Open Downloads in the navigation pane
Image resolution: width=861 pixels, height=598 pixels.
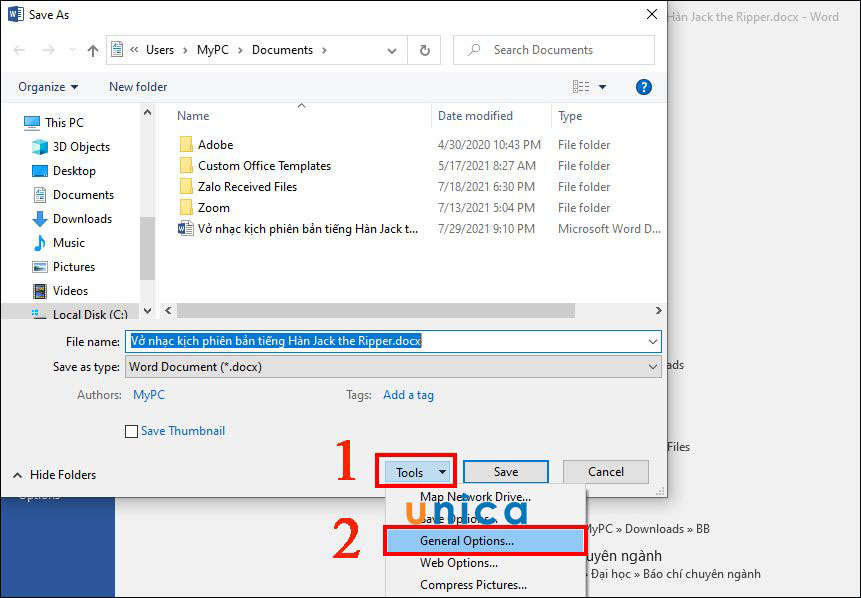pyautogui.click(x=82, y=219)
